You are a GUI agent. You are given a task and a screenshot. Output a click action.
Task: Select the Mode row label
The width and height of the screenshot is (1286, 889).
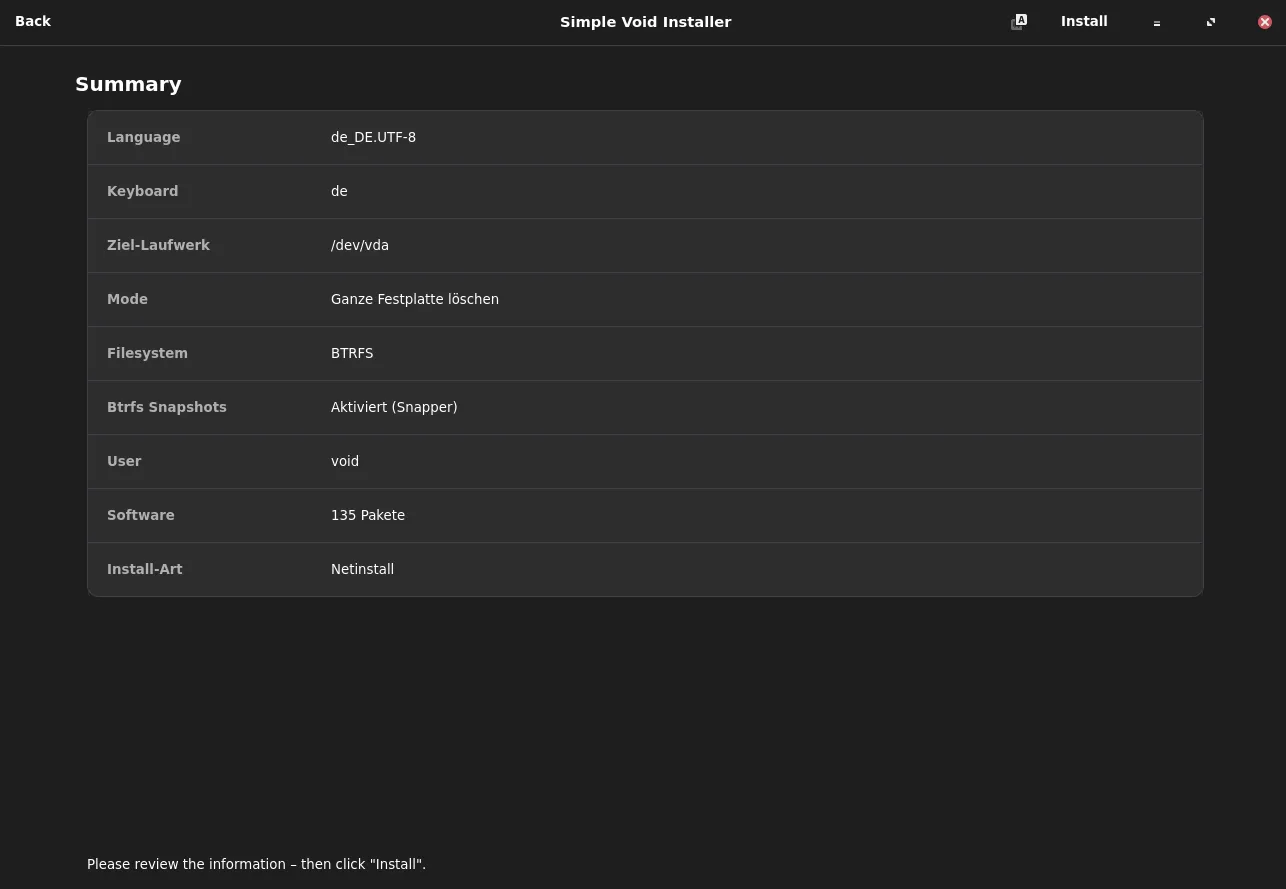pos(127,299)
